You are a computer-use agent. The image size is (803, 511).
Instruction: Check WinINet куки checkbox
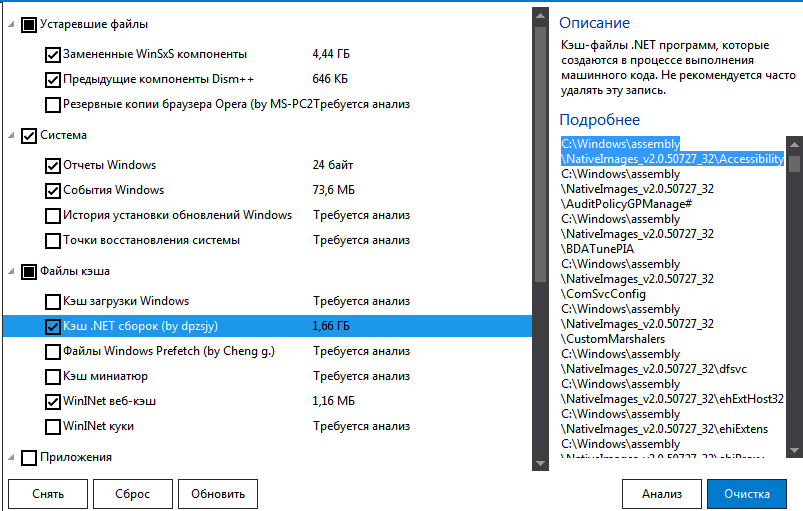[53, 426]
